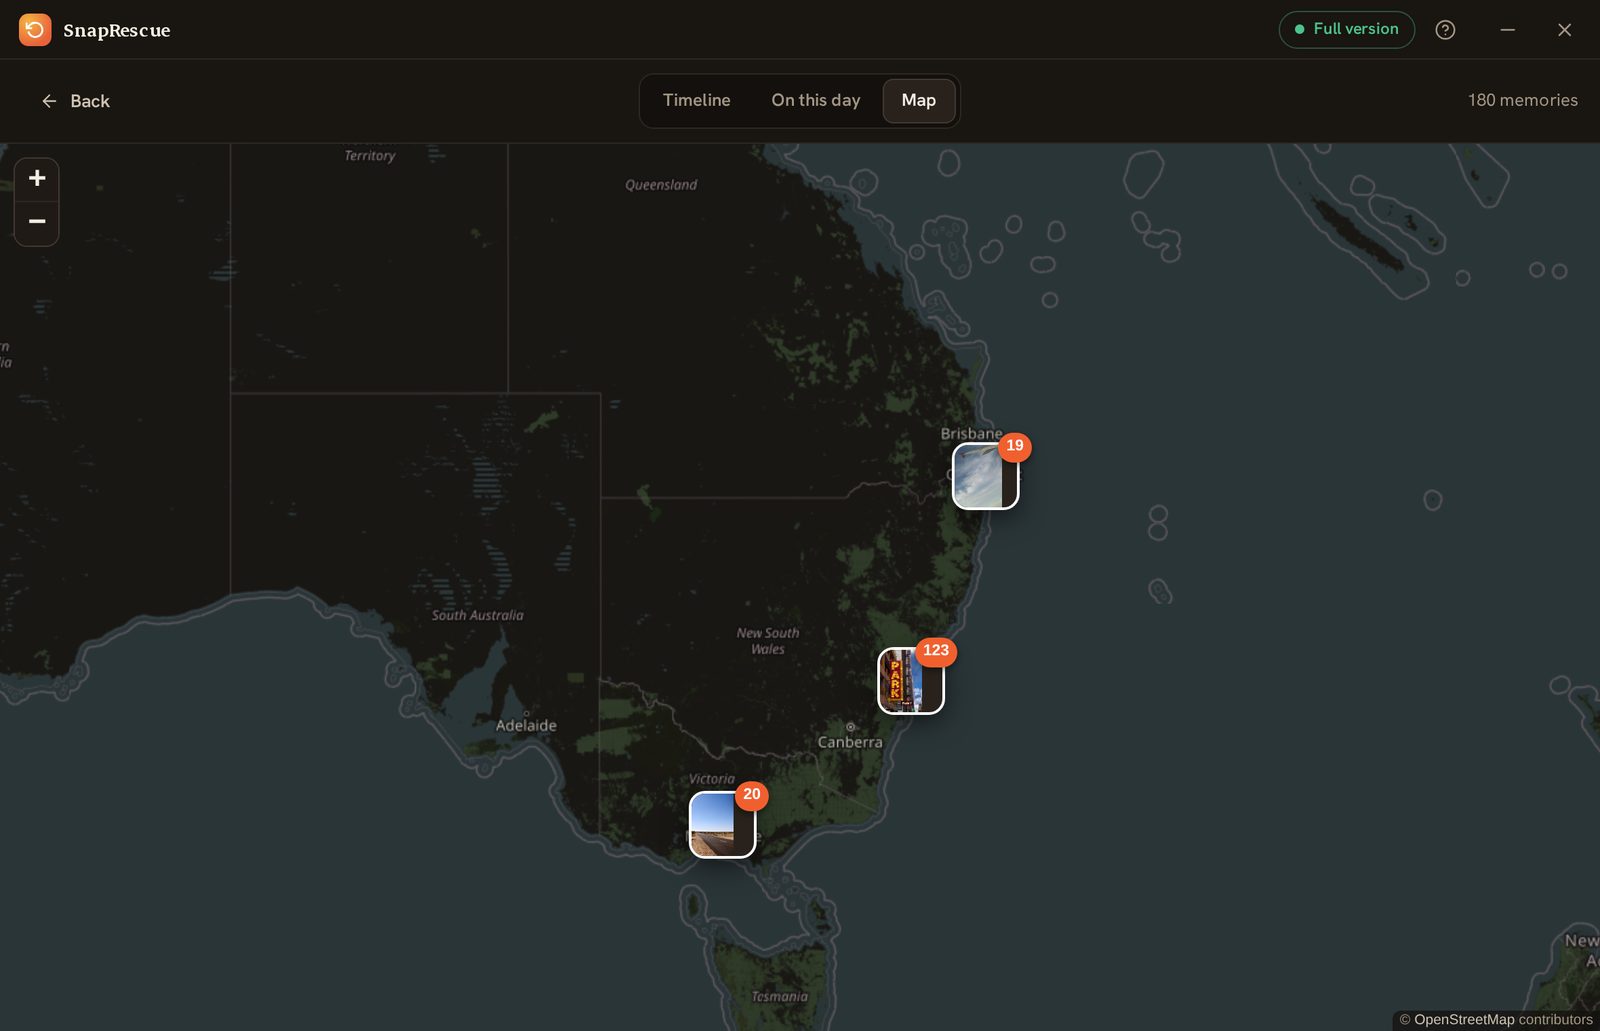Close the SnapRescue window
Screen dimensions: 1600x1031
(1564, 30)
